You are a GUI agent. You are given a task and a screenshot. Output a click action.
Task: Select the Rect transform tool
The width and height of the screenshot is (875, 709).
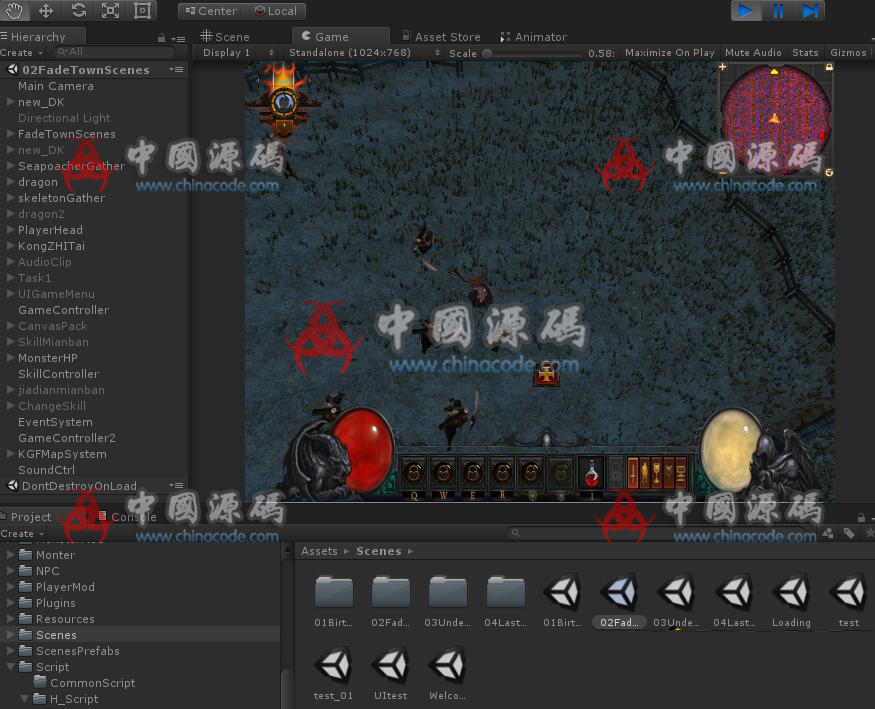tap(142, 11)
